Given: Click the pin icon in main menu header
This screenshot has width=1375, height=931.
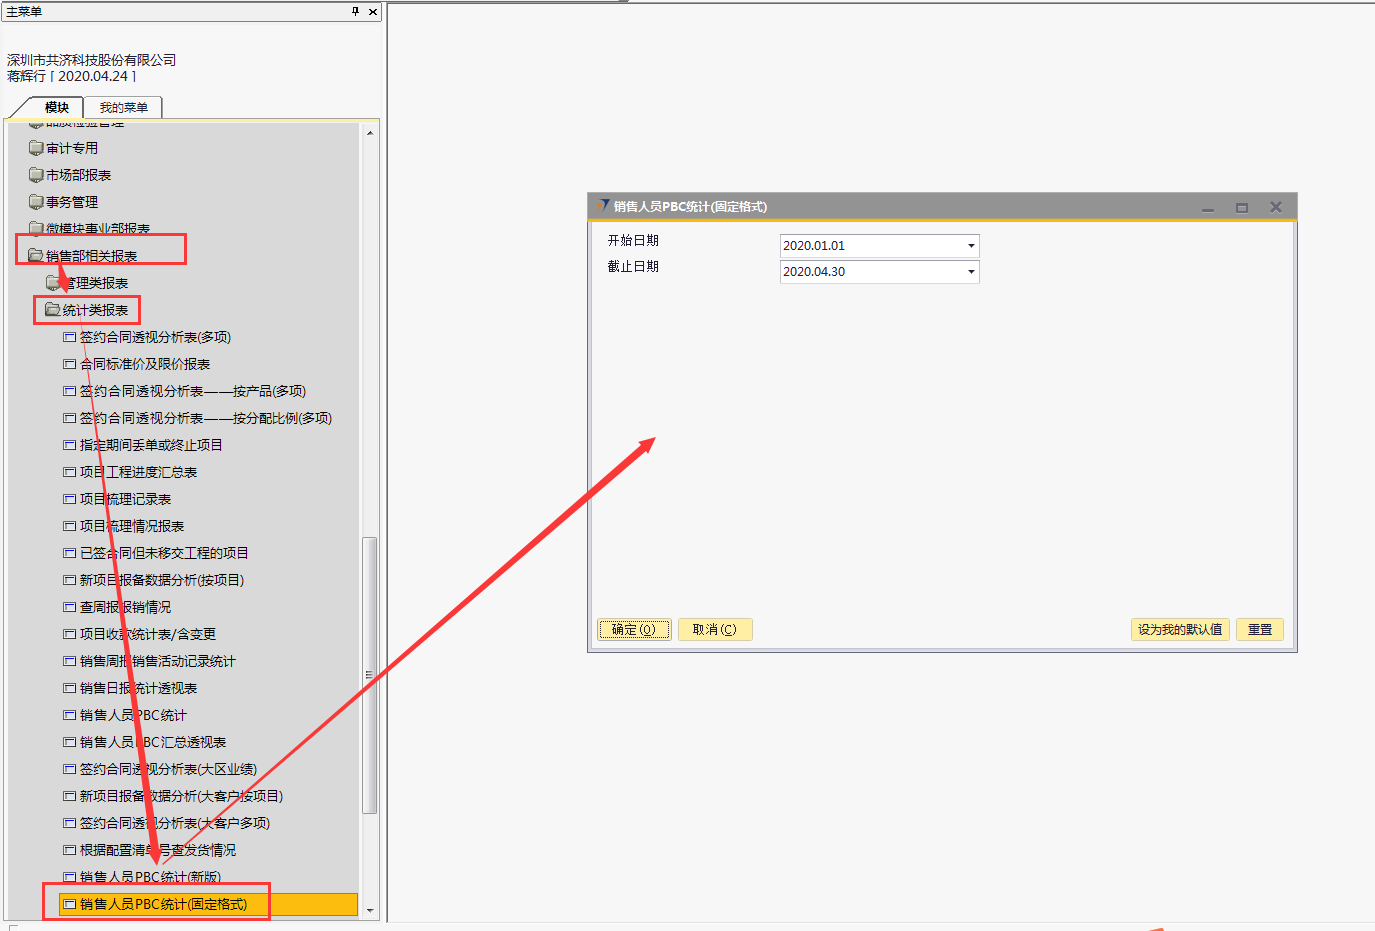Looking at the screenshot, I should click(x=355, y=12).
